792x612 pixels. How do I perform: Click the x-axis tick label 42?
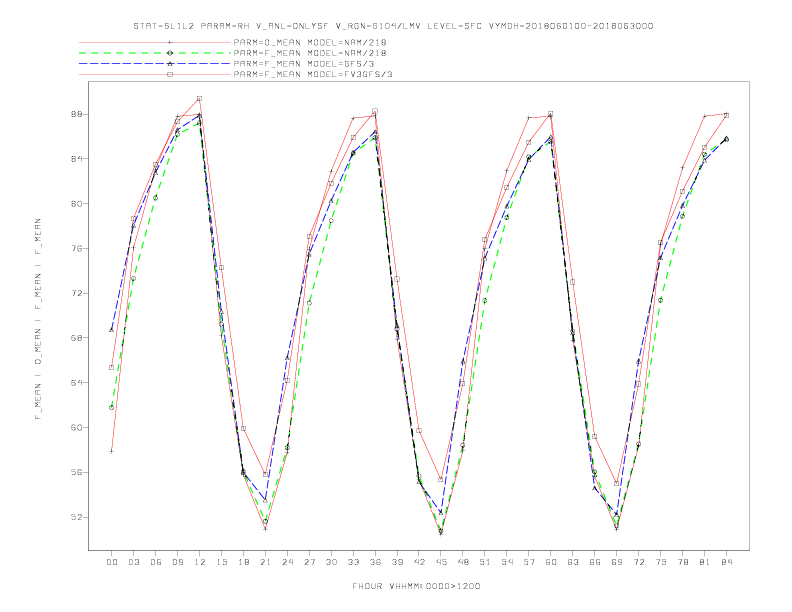click(419, 562)
